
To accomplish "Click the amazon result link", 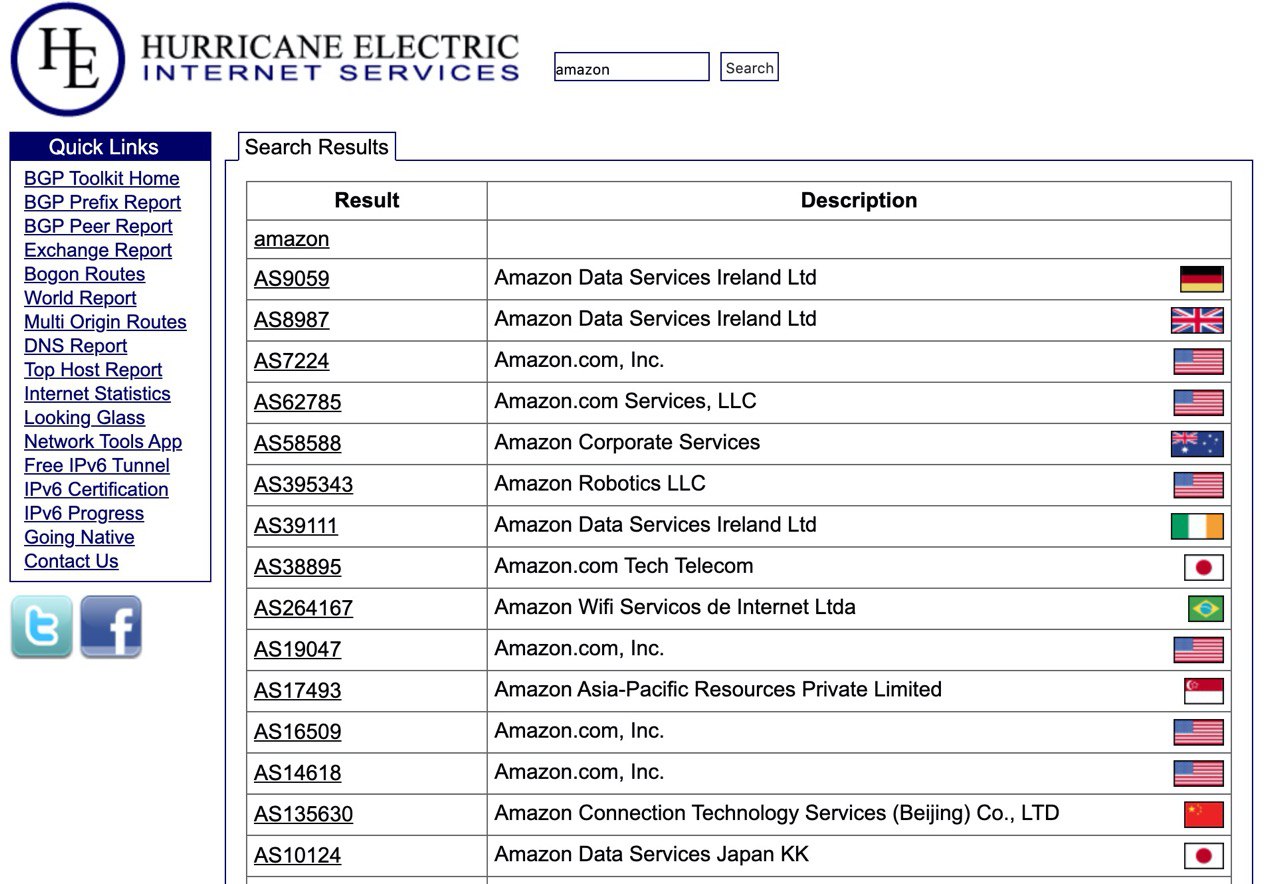I will tap(291, 239).
